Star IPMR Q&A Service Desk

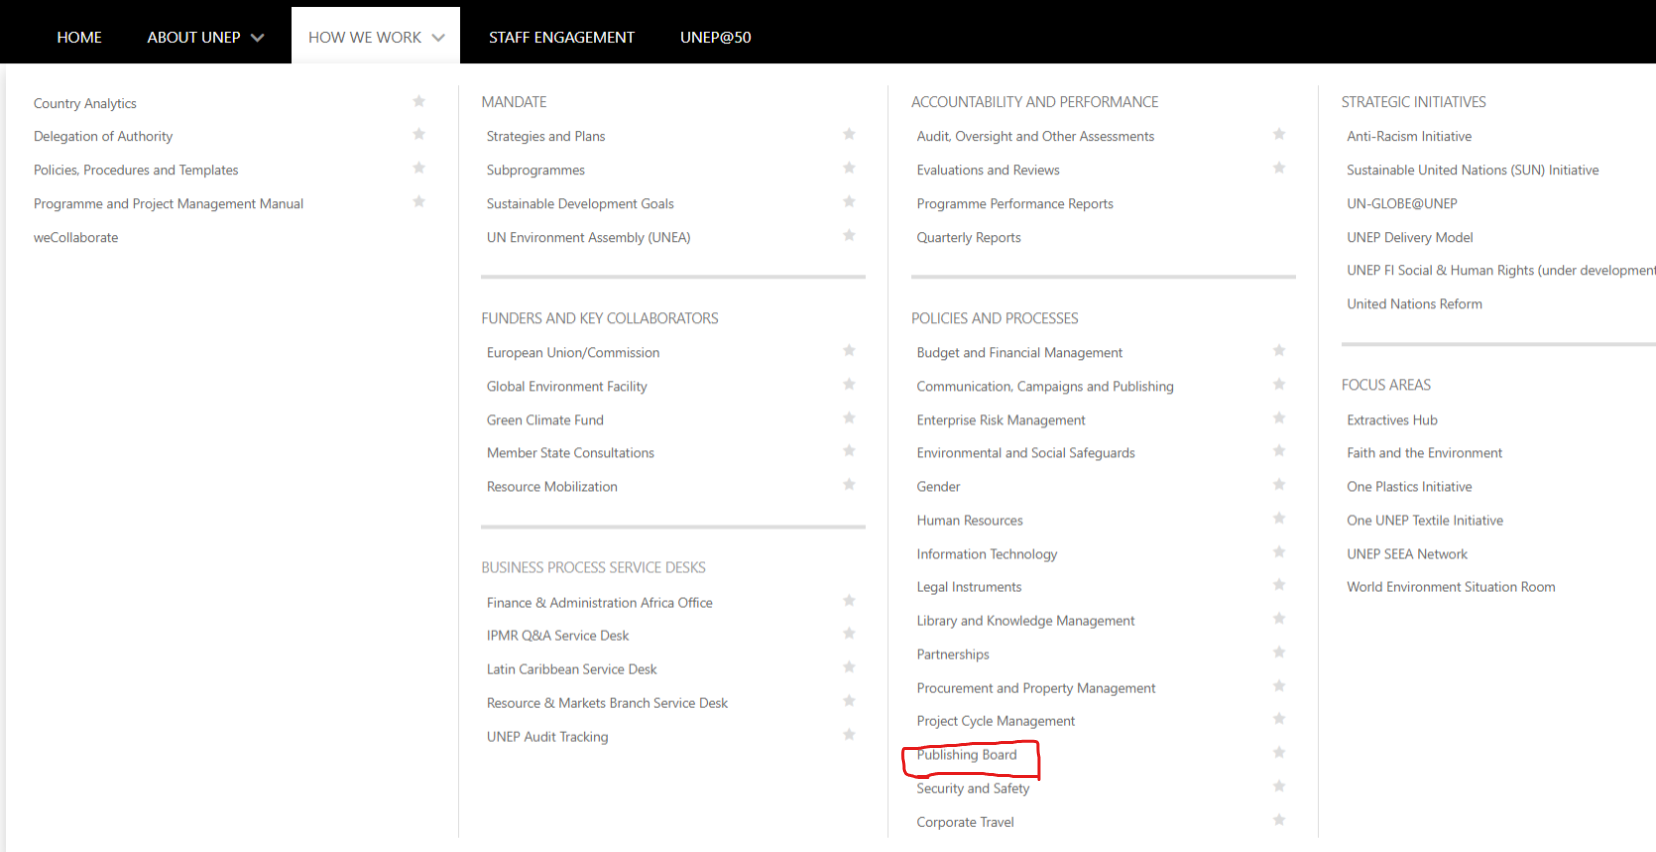tap(849, 633)
